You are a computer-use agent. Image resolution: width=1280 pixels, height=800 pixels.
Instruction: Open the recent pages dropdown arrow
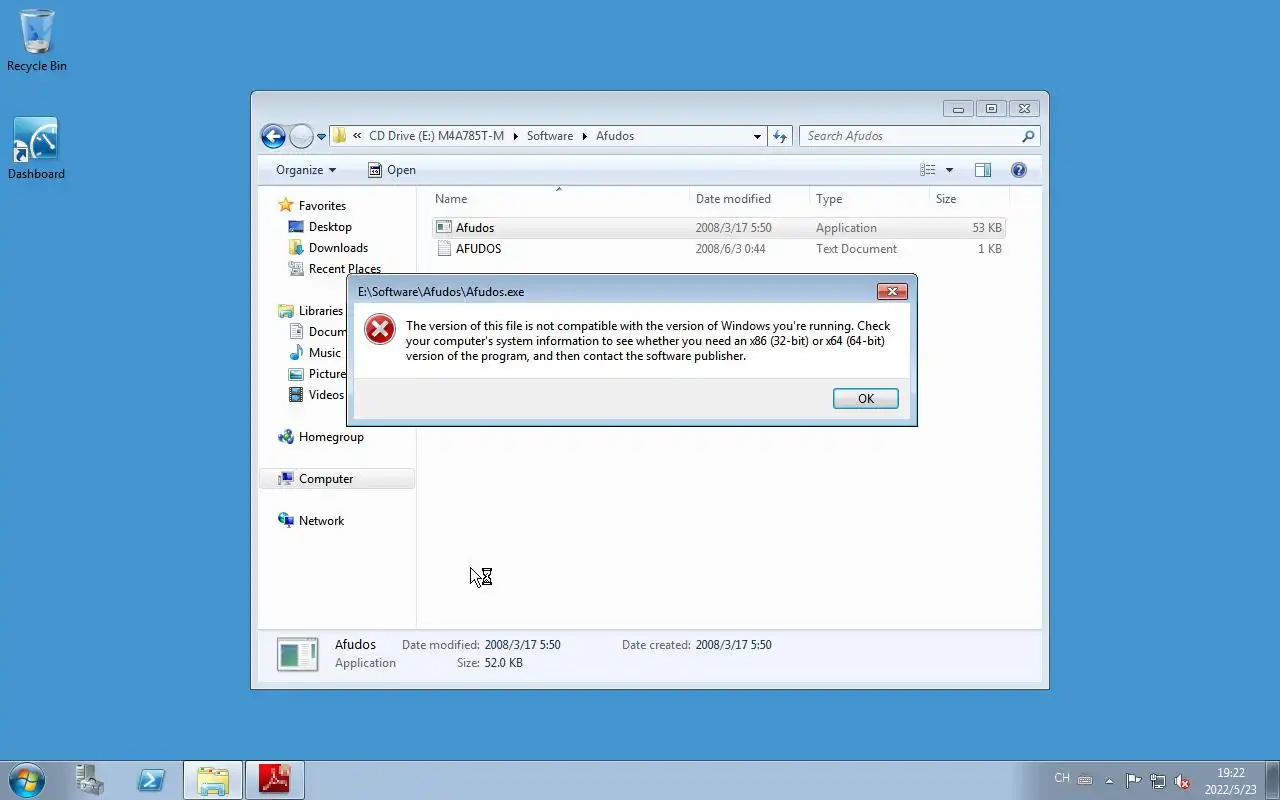coord(322,137)
